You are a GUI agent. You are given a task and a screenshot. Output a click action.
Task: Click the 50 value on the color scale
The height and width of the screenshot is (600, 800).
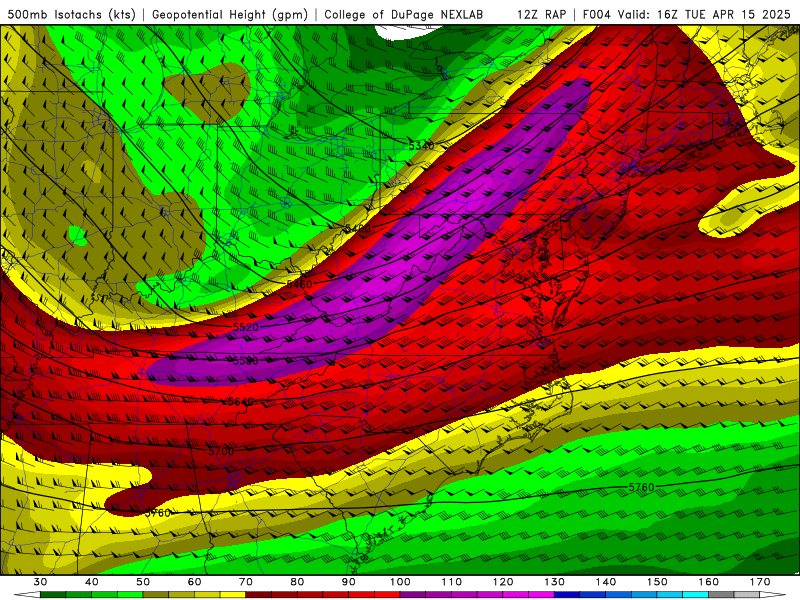pyautogui.click(x=143, y=582)
